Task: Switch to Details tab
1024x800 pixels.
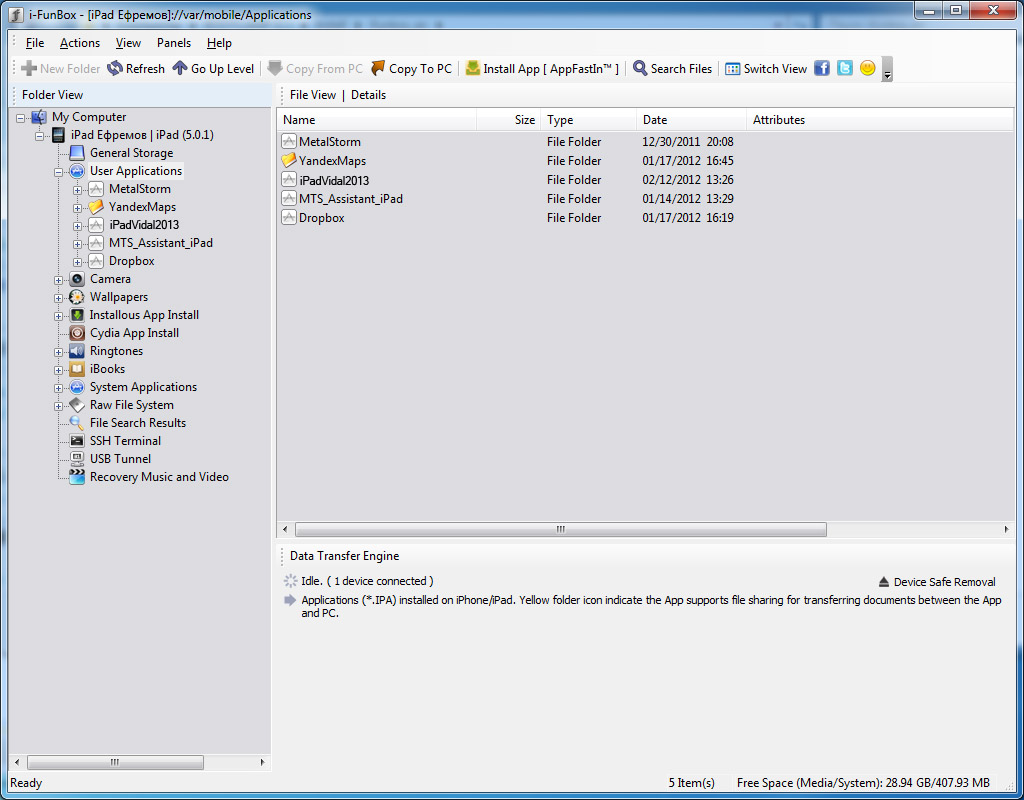Action: 368,95
